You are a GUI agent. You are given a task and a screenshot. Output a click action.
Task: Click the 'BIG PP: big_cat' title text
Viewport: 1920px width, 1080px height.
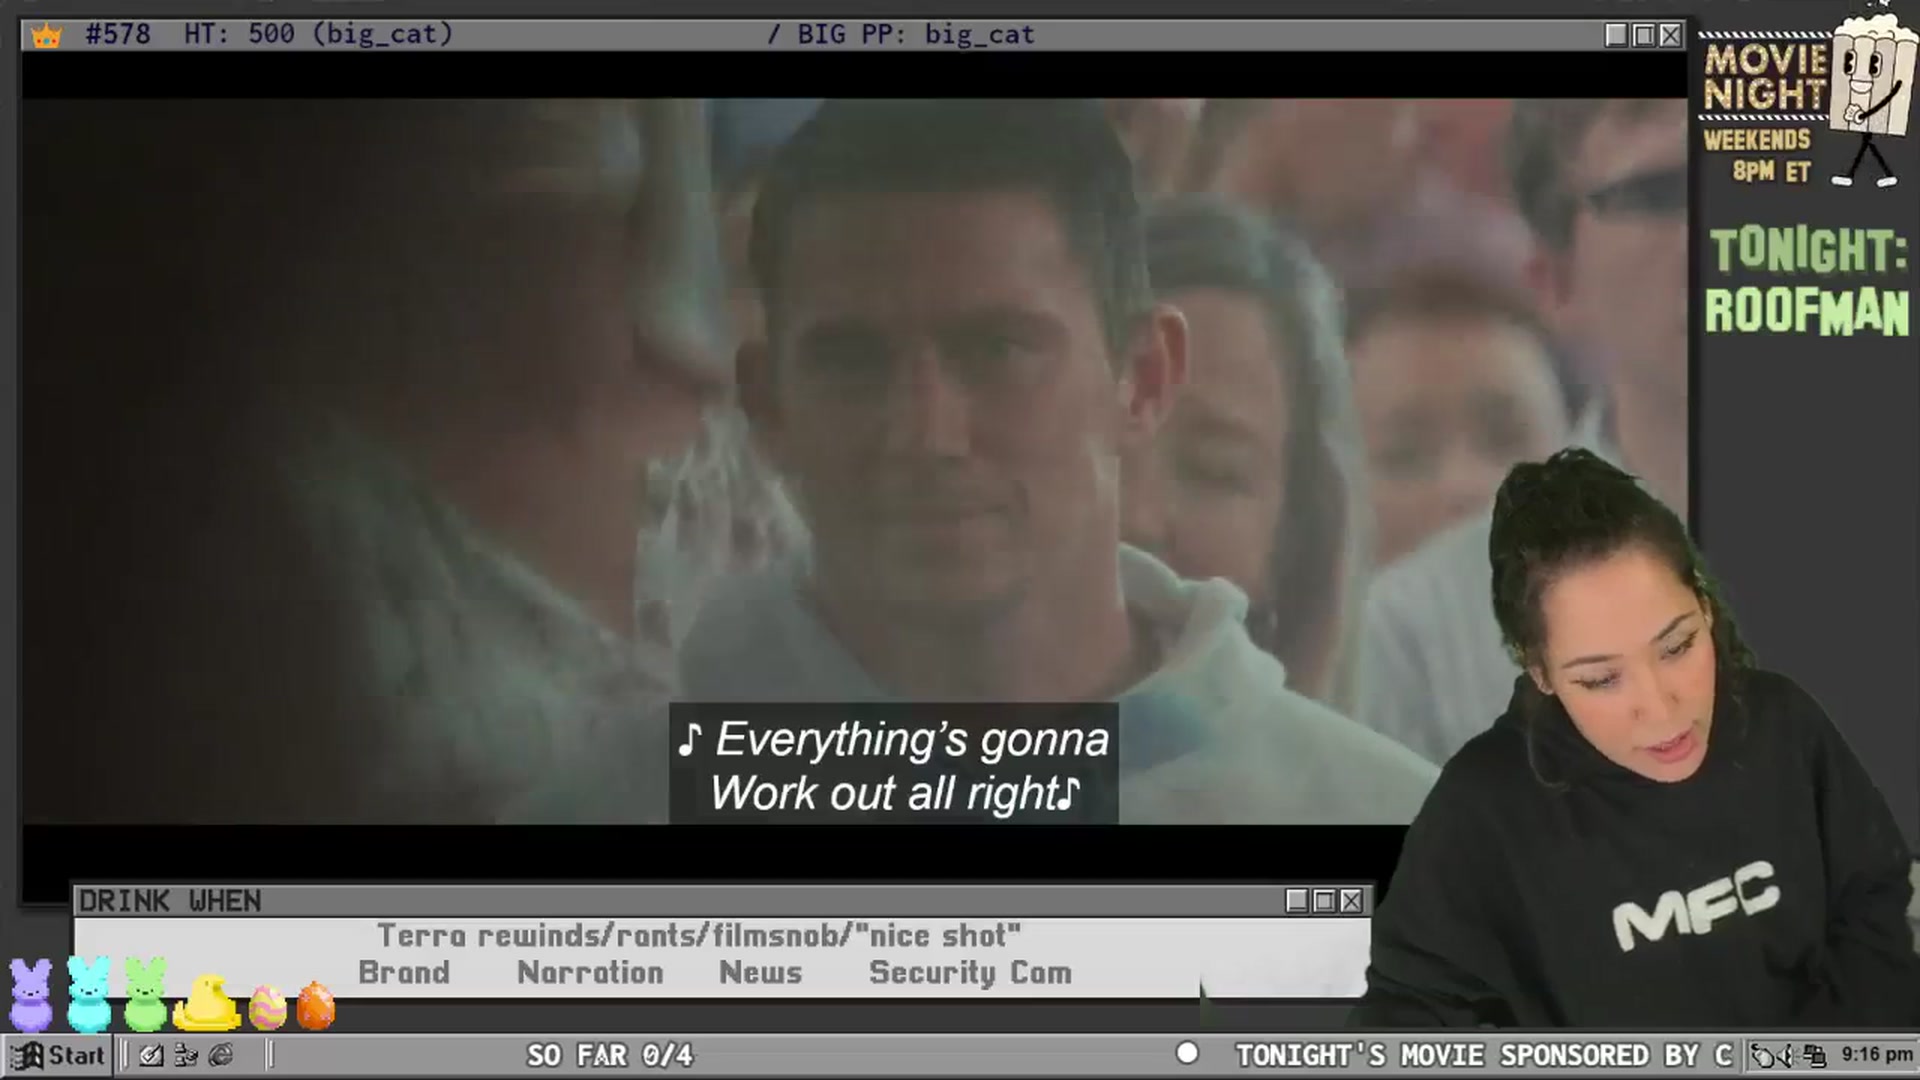[x=915, y=34]
